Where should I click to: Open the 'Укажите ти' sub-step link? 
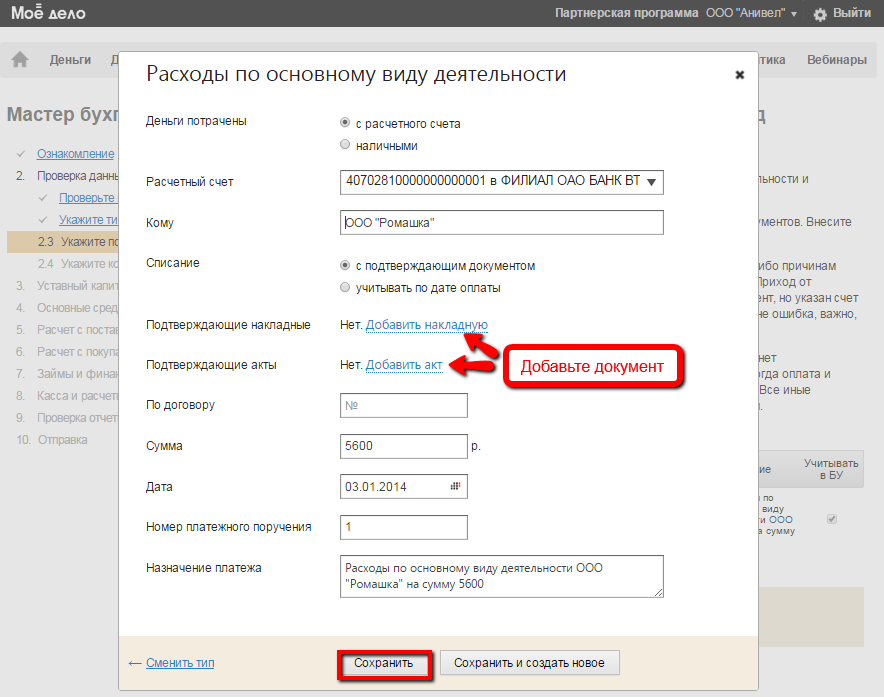(x=89, y=220)
